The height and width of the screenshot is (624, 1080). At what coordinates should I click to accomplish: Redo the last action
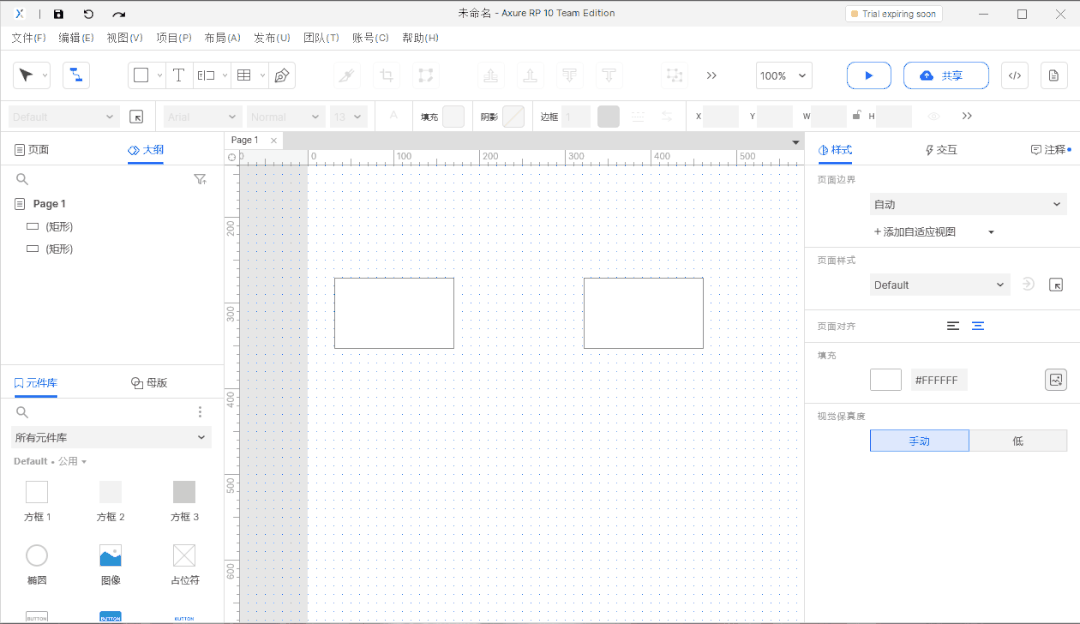[x=118, y=14]
